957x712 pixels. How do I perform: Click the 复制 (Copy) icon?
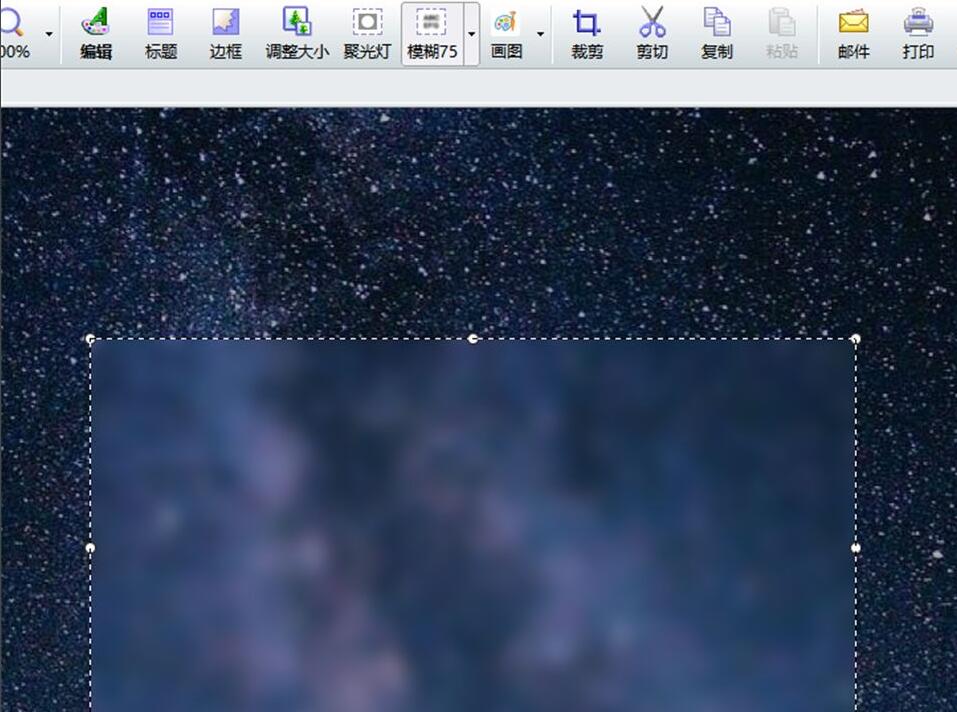(x=717, y=22)
